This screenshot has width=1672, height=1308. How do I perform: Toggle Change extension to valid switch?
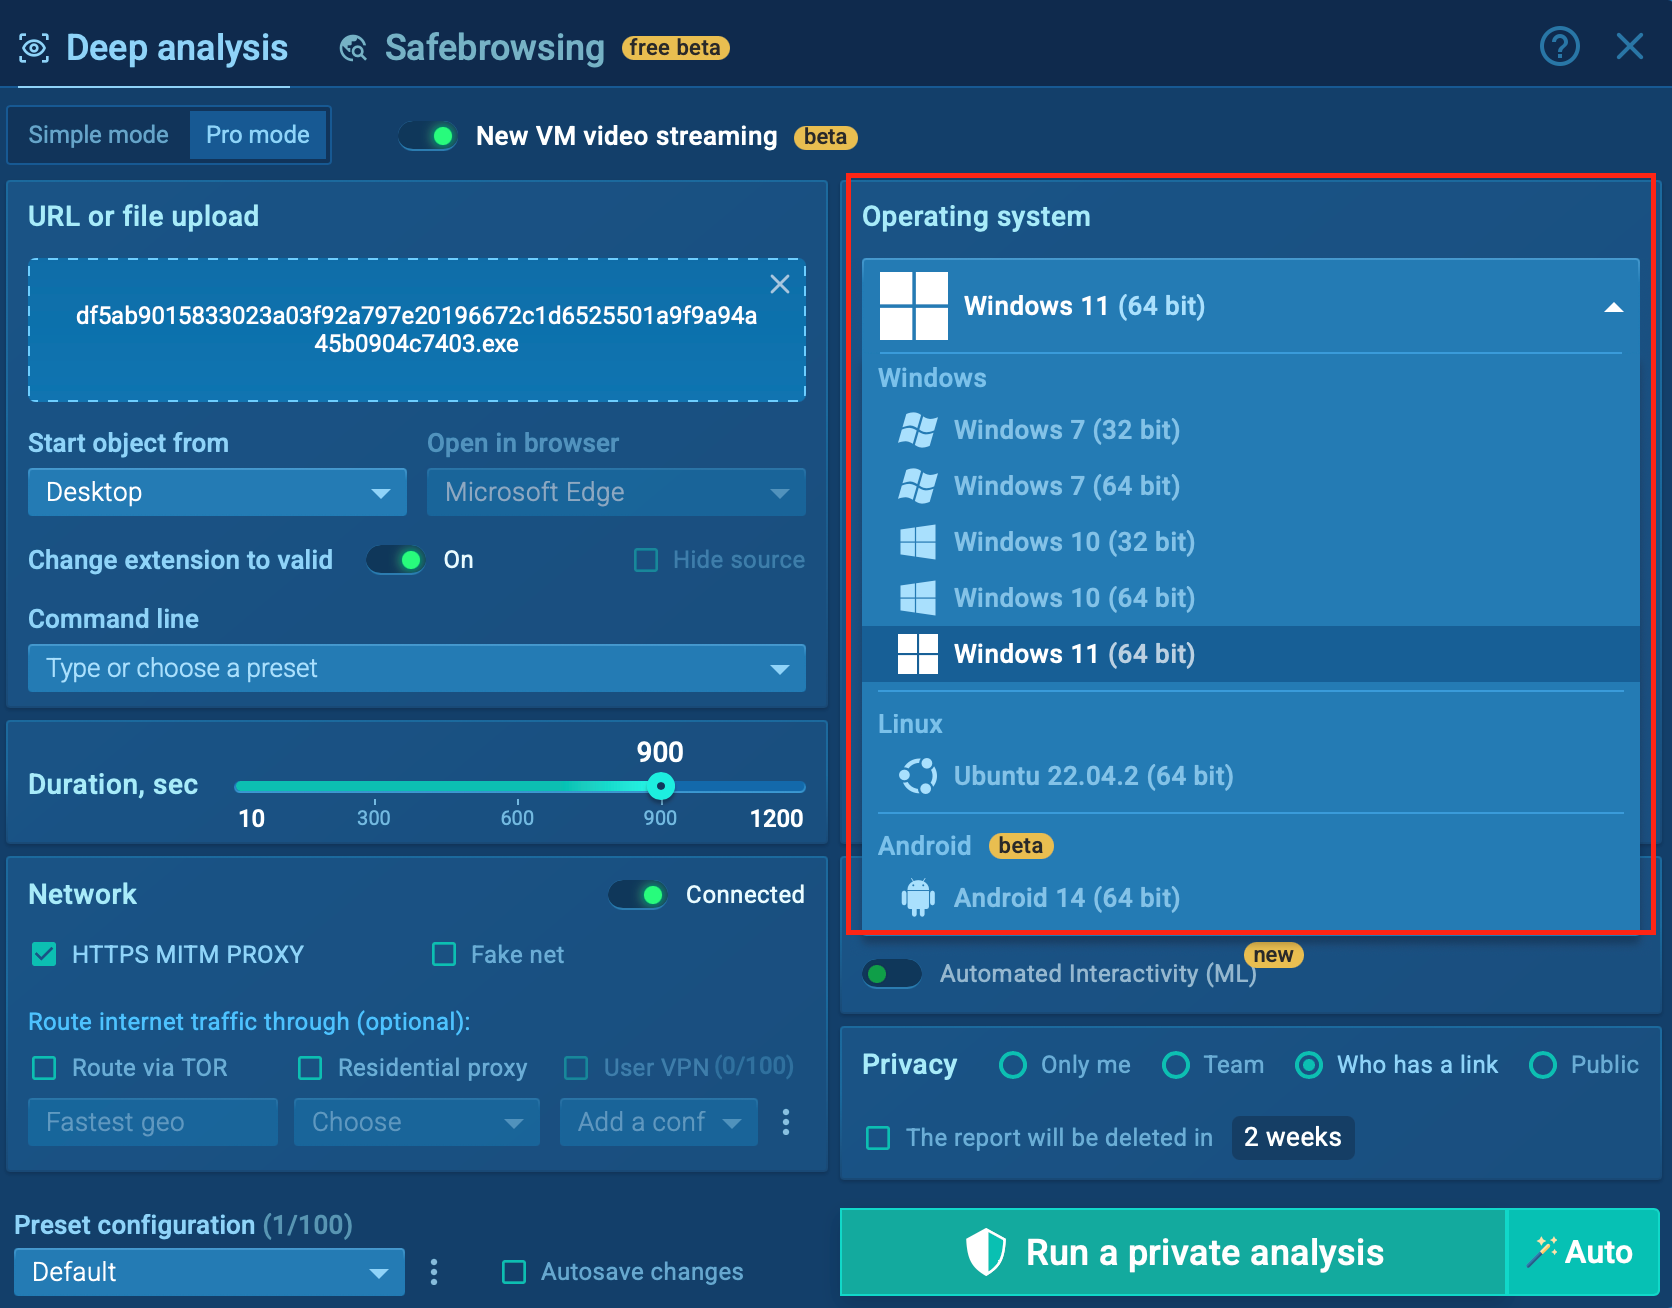395,560
